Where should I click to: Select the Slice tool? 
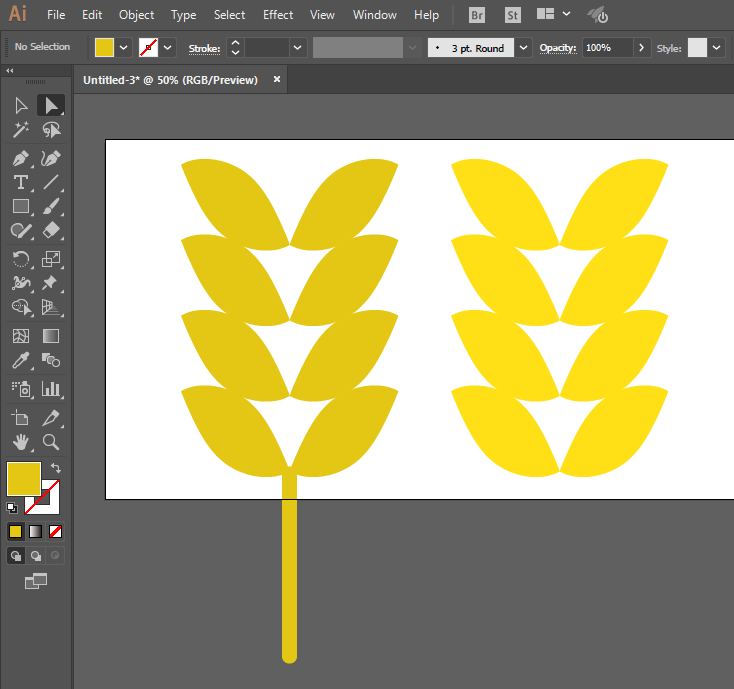[x=51, y=418]
